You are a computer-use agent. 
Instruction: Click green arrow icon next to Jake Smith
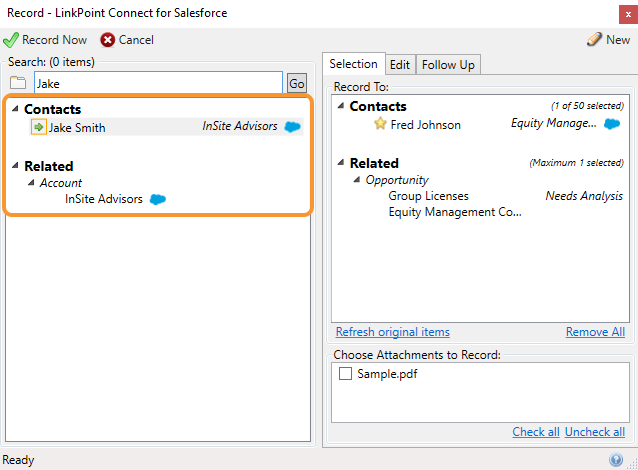(x=39, y=127)
